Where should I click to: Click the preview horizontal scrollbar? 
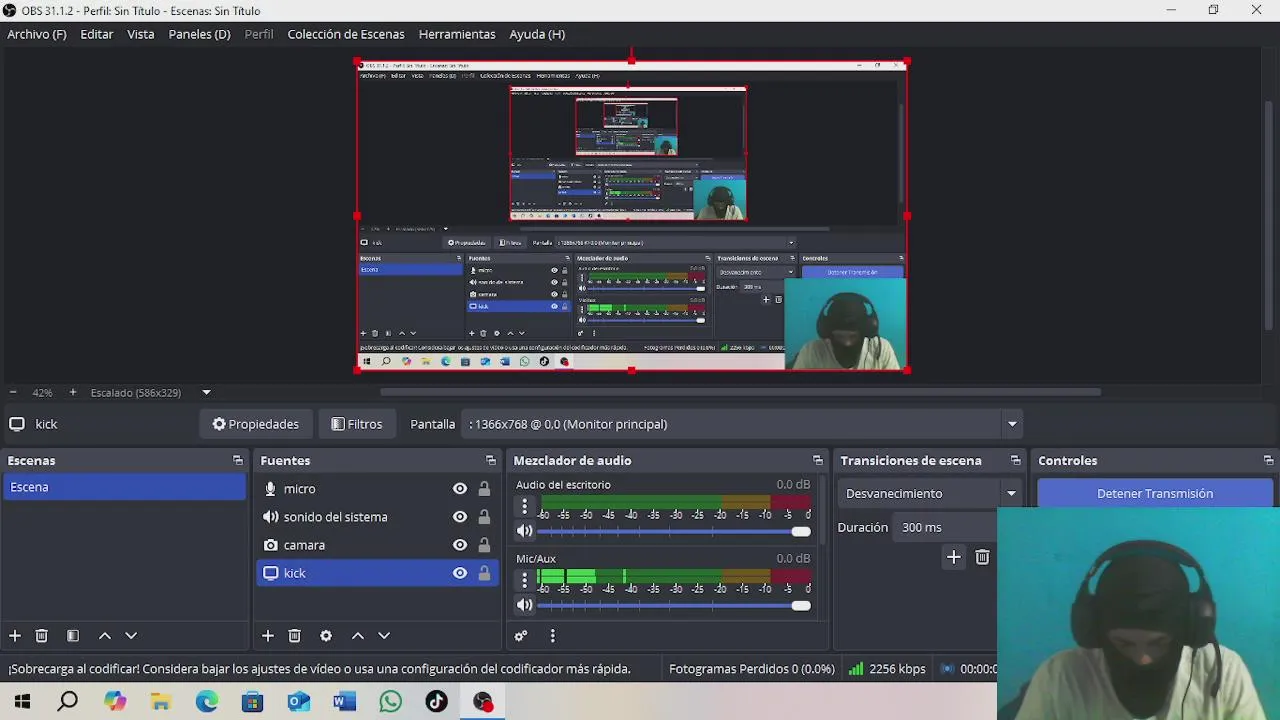tap(741, 392)
